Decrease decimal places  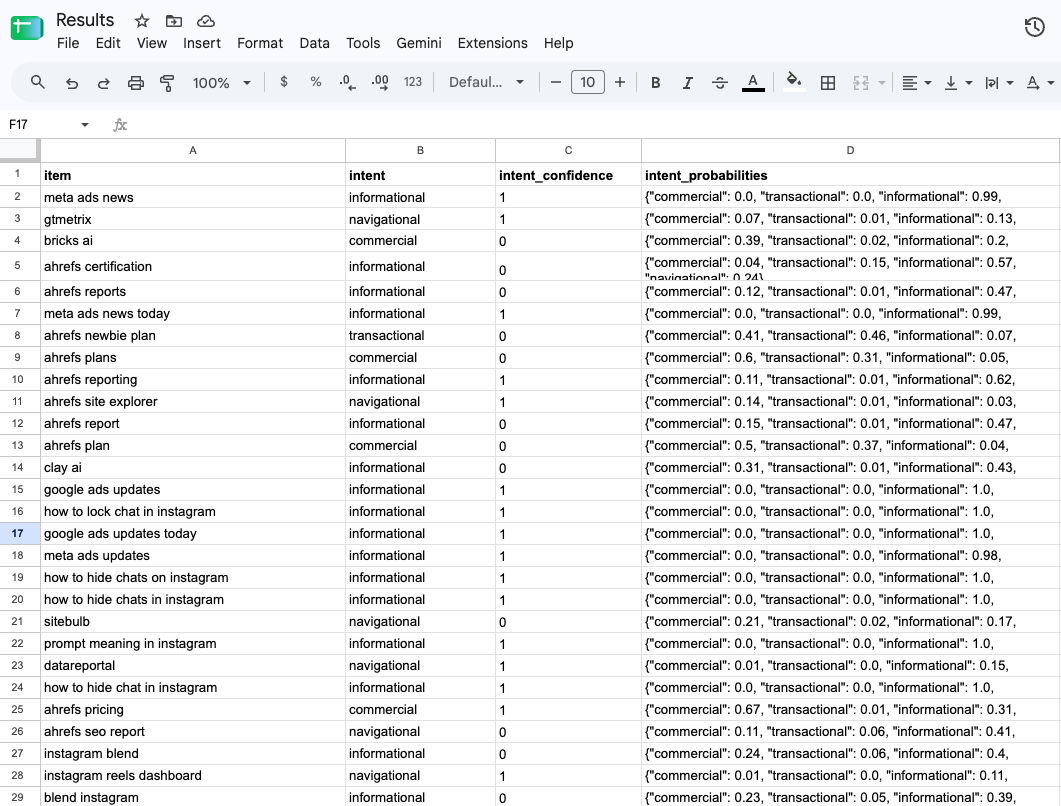pyautogui.click(x=347, y=83)
